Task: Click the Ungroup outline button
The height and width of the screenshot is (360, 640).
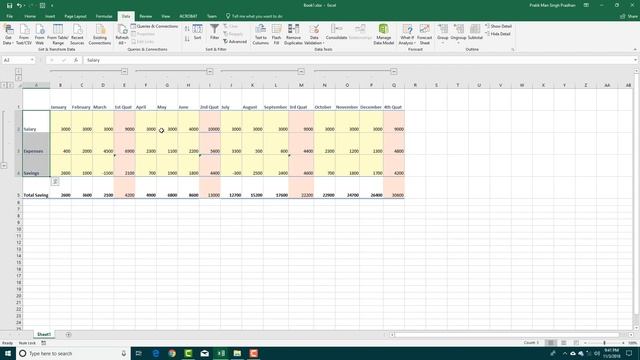Action: point(458,34)
